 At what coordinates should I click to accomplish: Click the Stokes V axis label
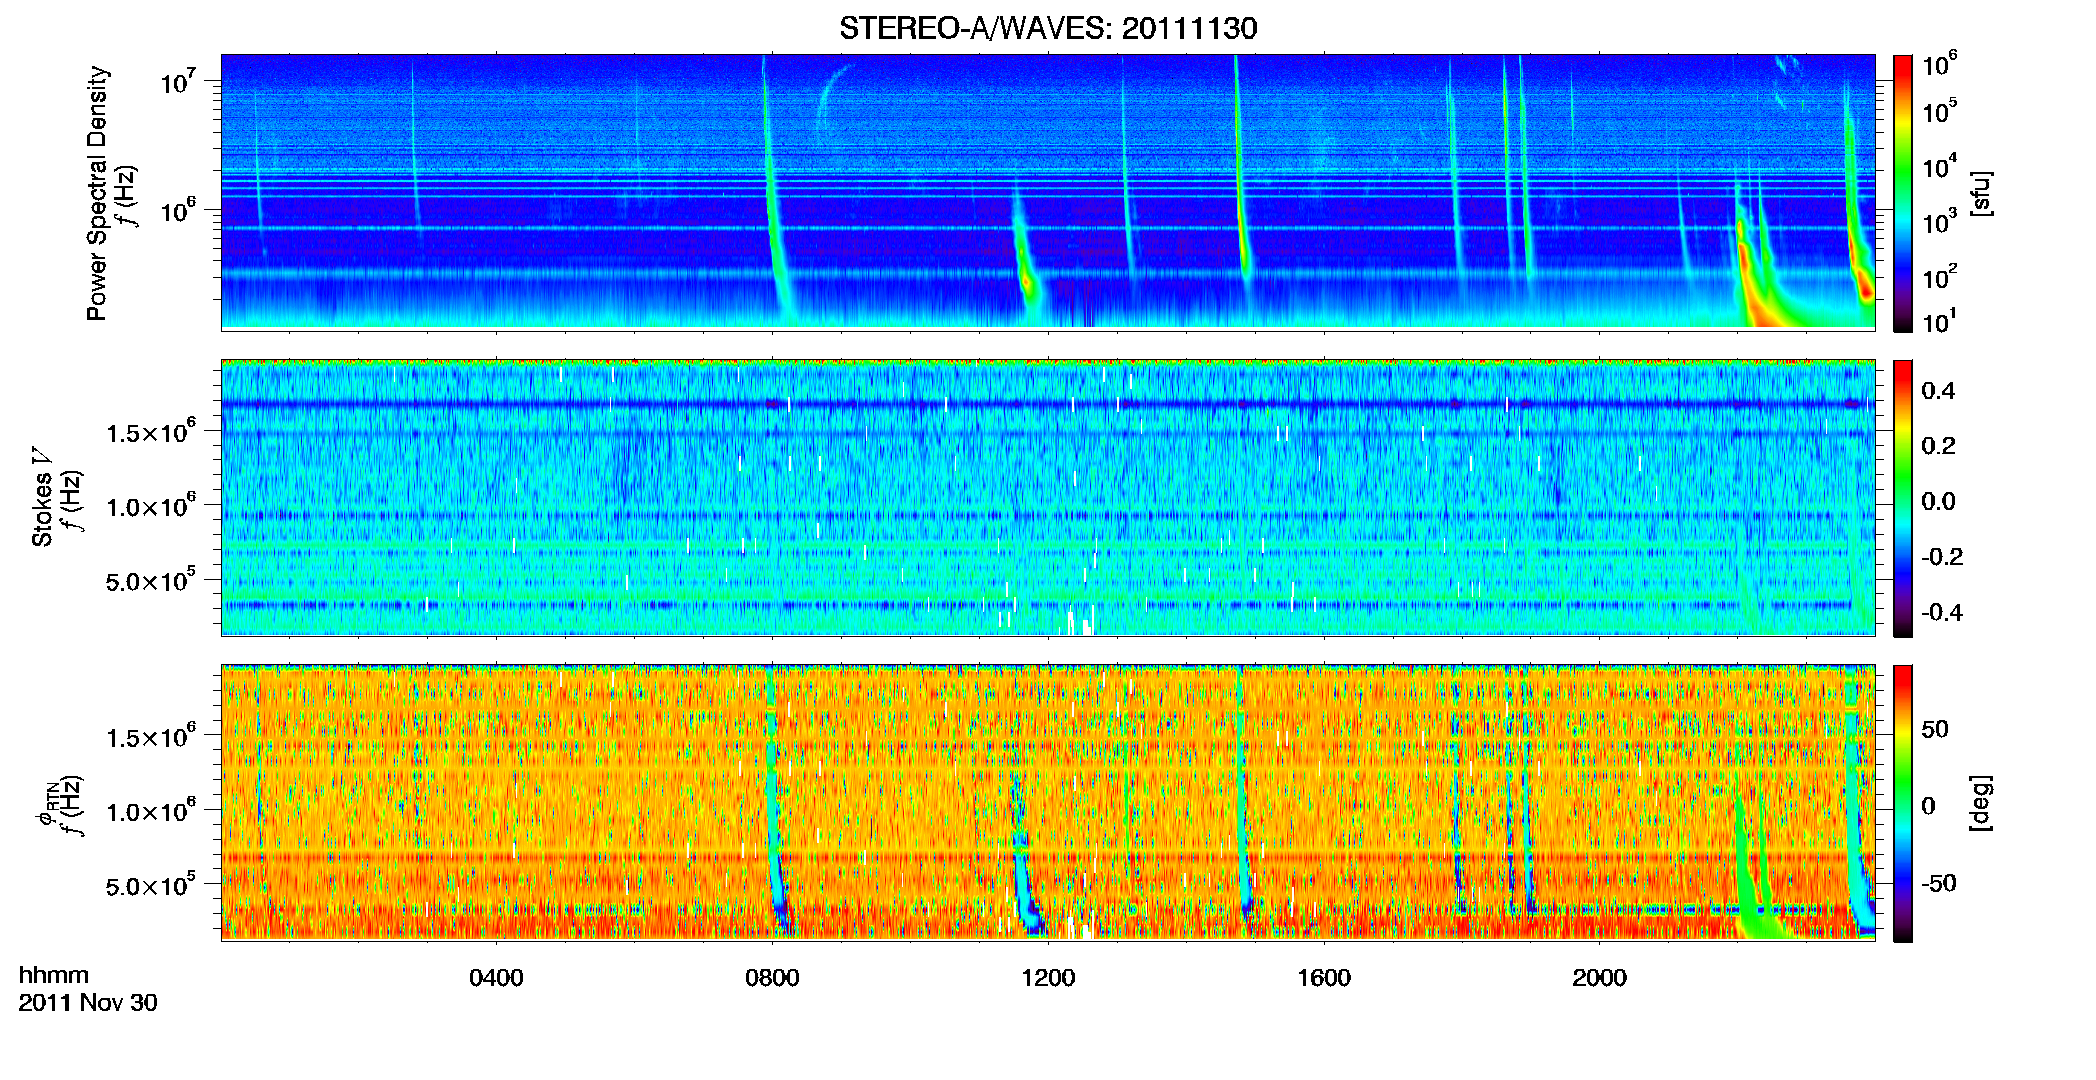pyautogui.click(x=42, y=497)
